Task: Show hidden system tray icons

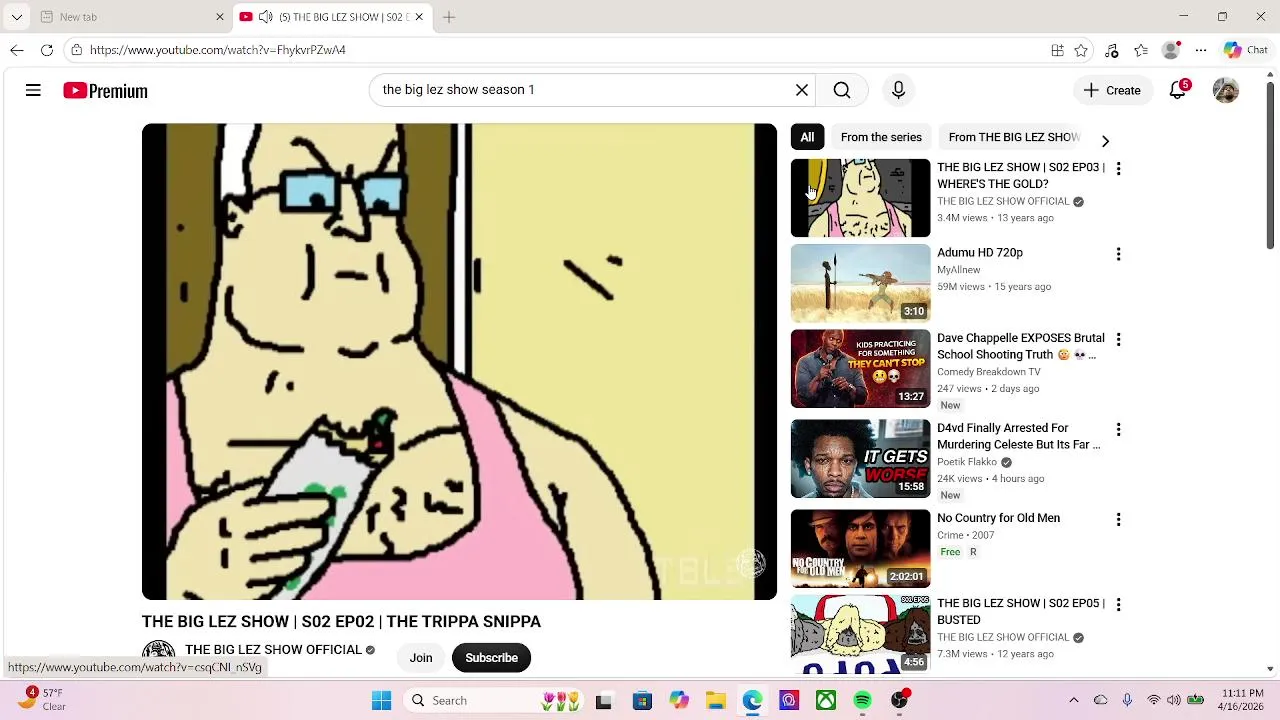Action: coord(1074,701)
